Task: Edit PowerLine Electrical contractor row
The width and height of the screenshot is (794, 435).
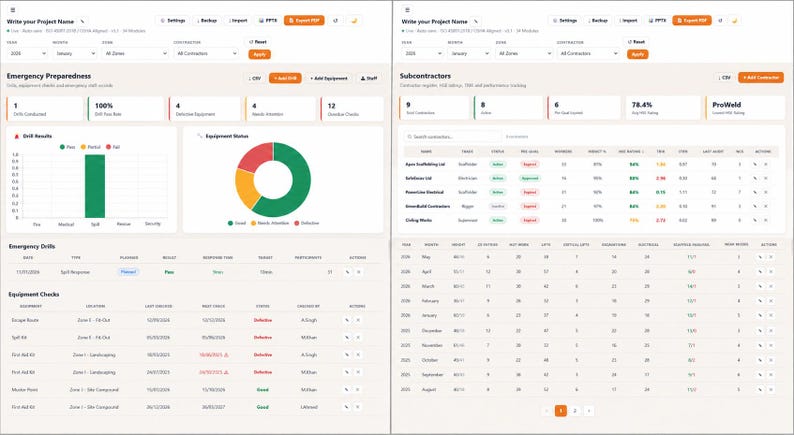Action: tap(755, 192)
